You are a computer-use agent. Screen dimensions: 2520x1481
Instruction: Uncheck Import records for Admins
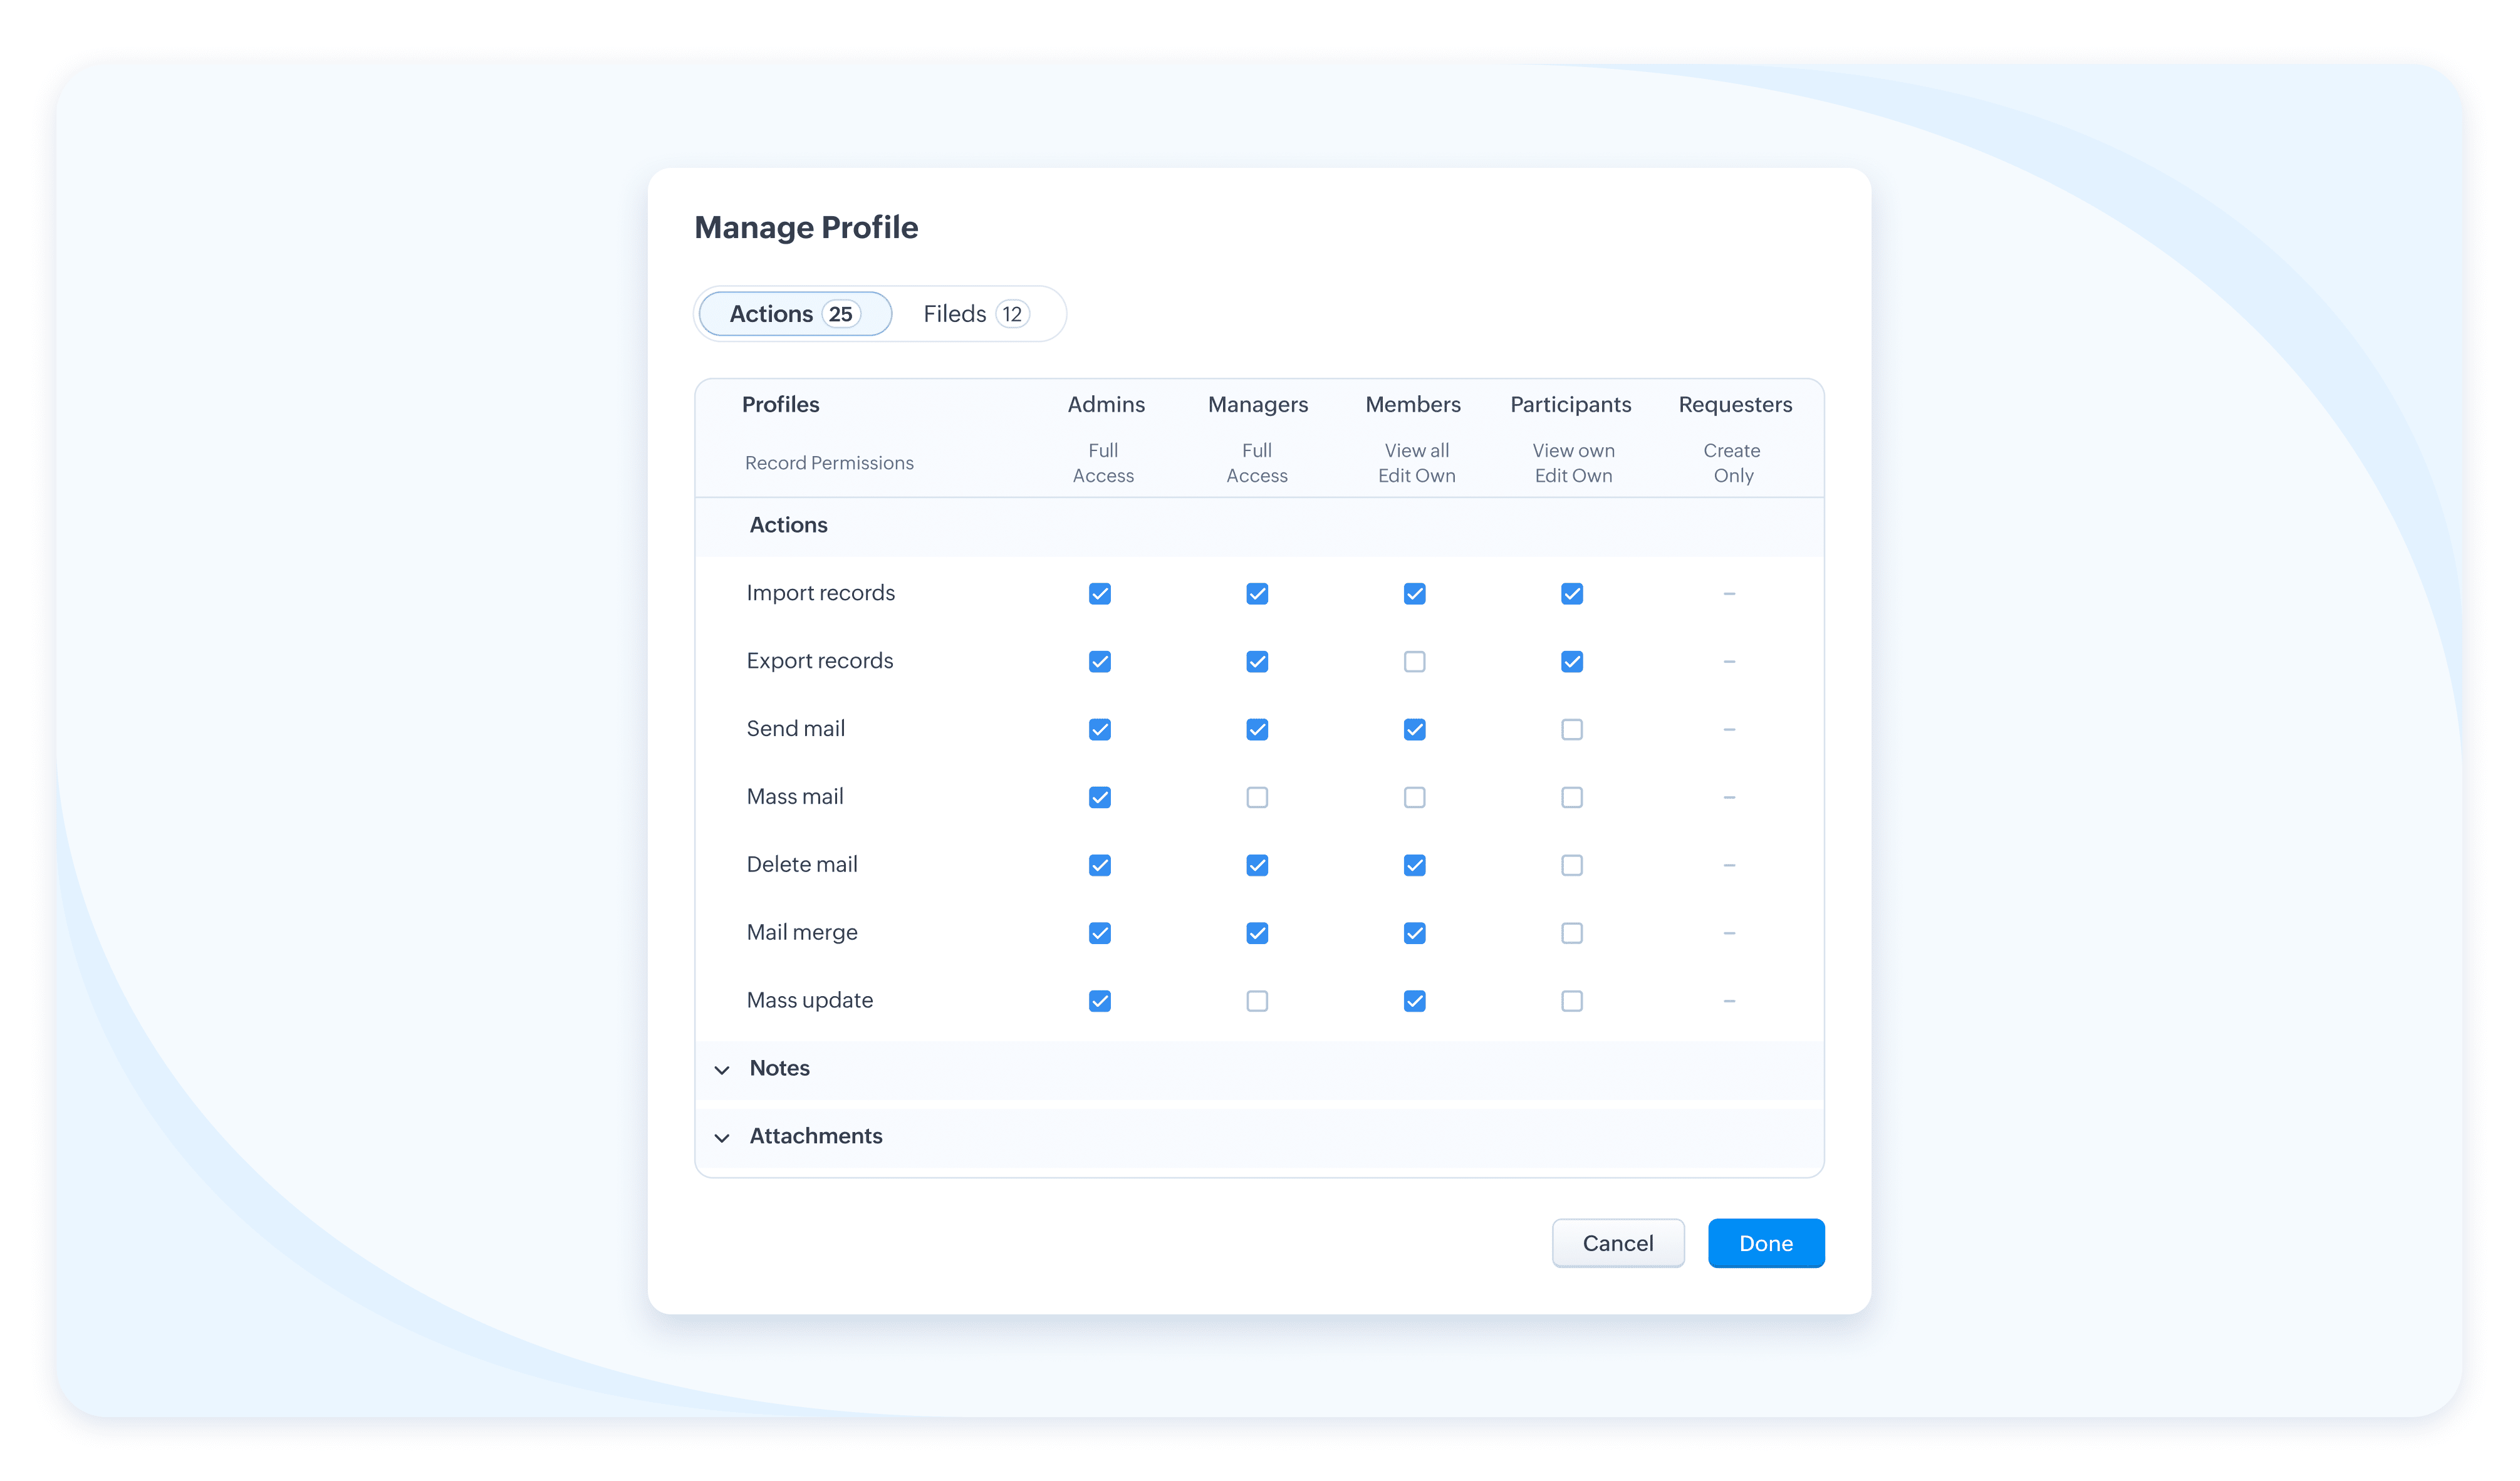click(x=1099, y=594)
